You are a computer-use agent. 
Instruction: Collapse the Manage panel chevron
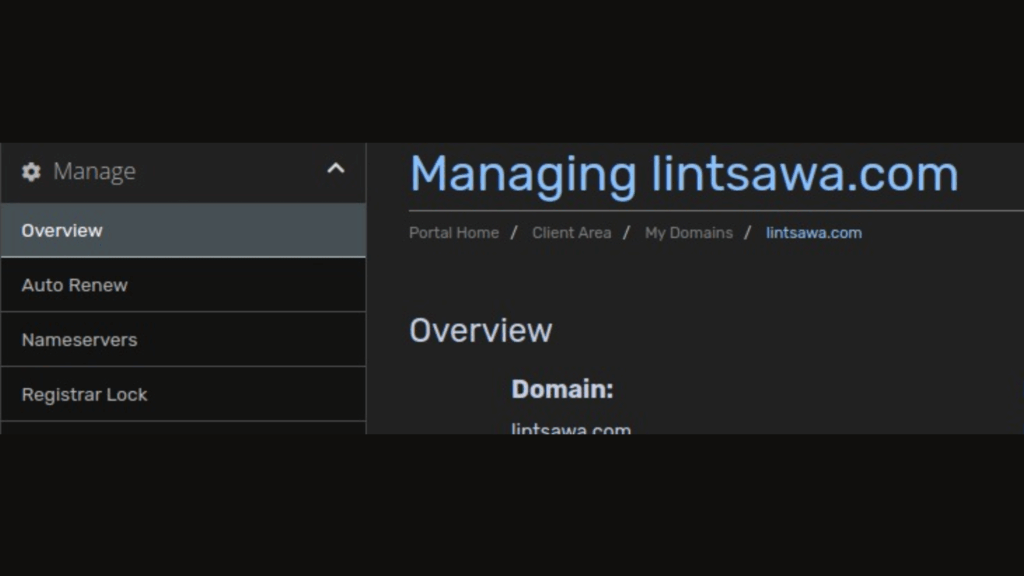coord(336,169)
